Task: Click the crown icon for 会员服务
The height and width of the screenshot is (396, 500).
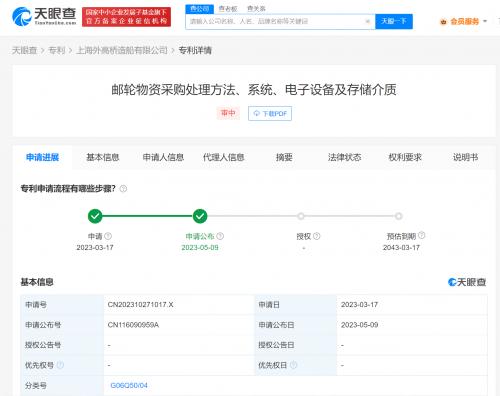Action: coord(443,22)
